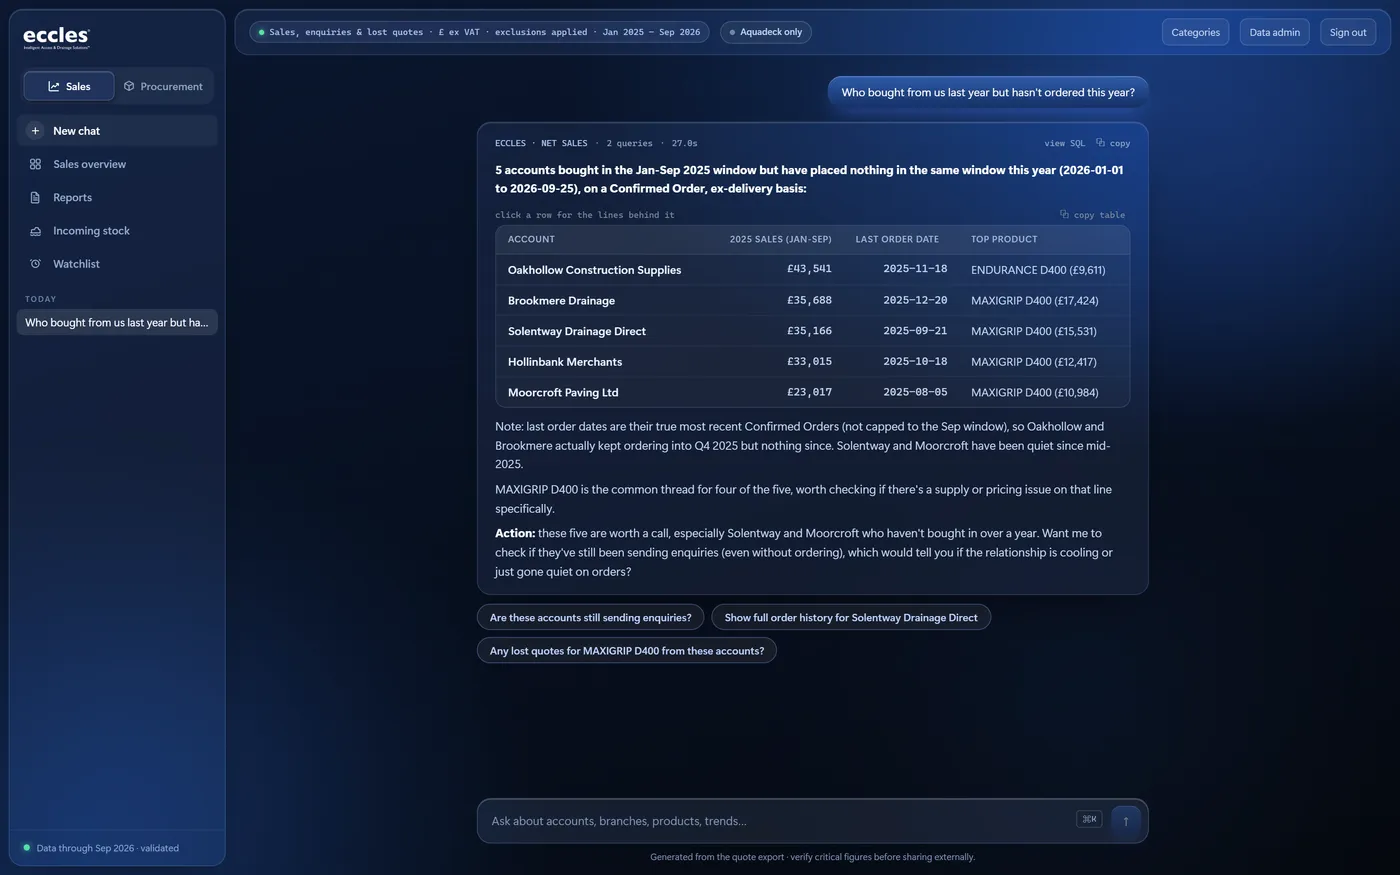Click the Reports document icon
The width and height of the screenshot is (1400, 875).
[35, 198]
